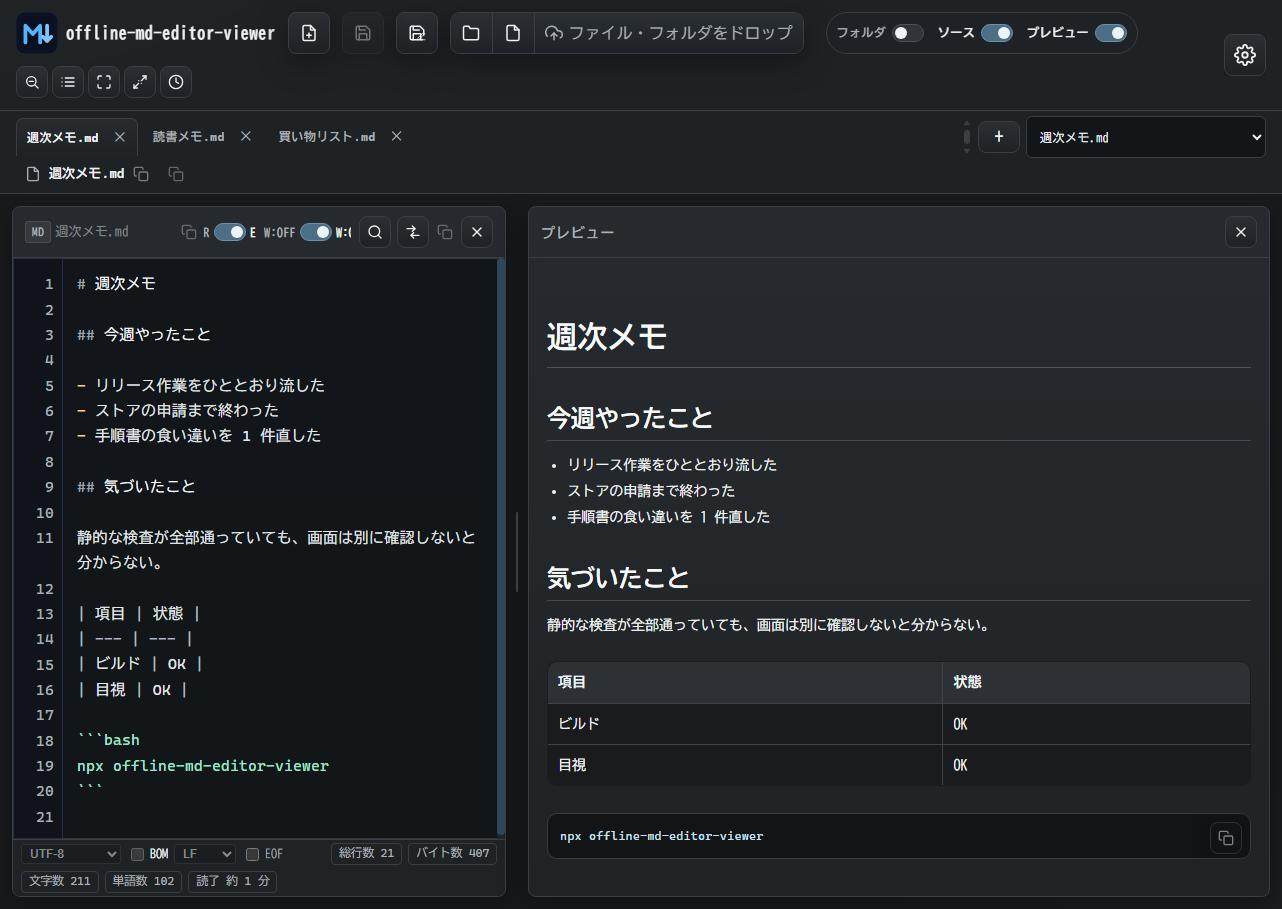
Task: Close the プレビュー pane
Action: [1241, 232]
